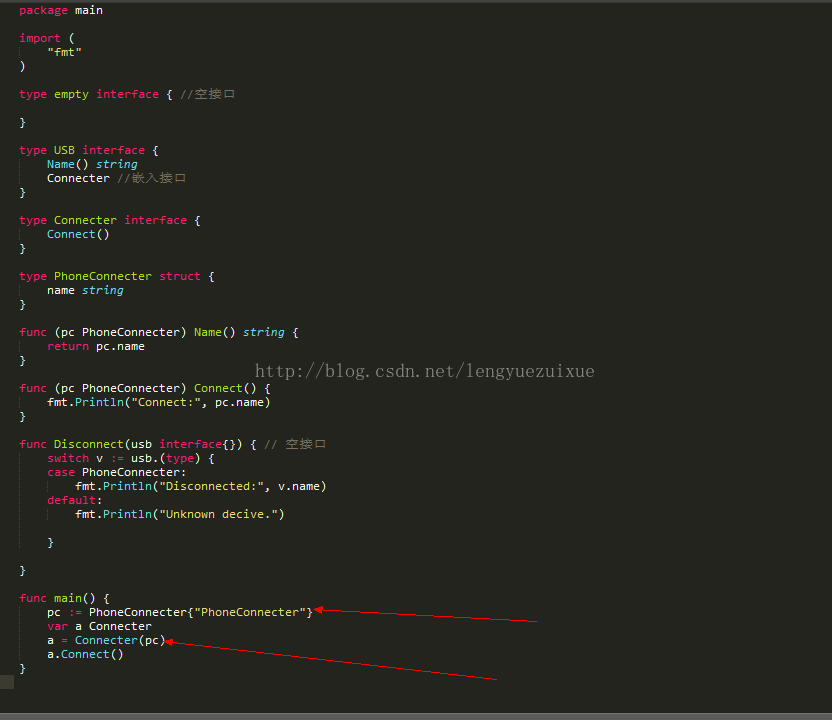
Task: Click the "type Connecter interface {" line
Action: 110,220
